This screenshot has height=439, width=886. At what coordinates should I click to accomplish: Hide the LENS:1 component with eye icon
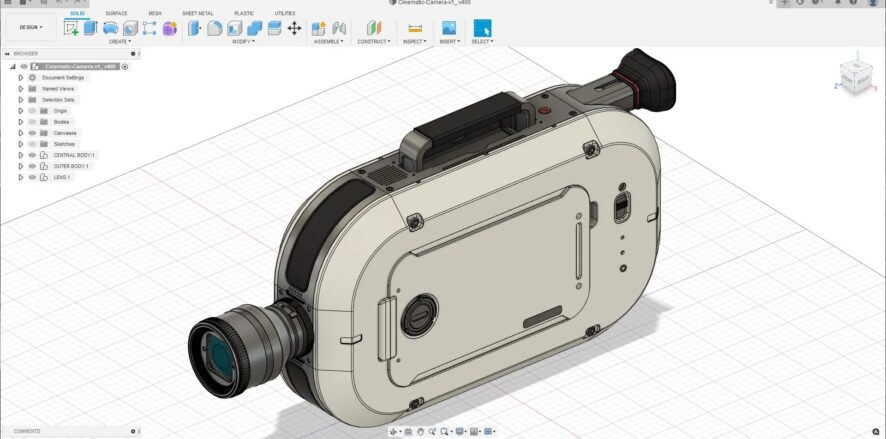tap(32, 177)
